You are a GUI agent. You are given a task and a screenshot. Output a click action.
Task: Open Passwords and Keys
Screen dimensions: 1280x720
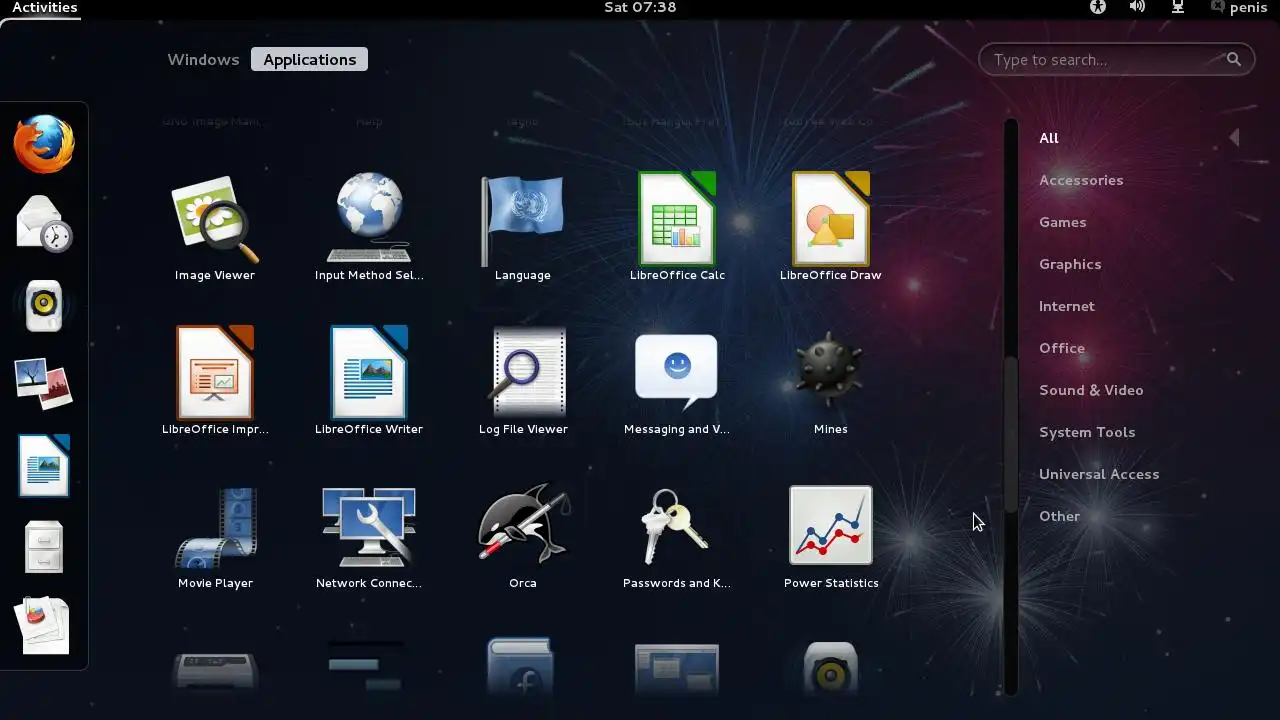point(677,536)
